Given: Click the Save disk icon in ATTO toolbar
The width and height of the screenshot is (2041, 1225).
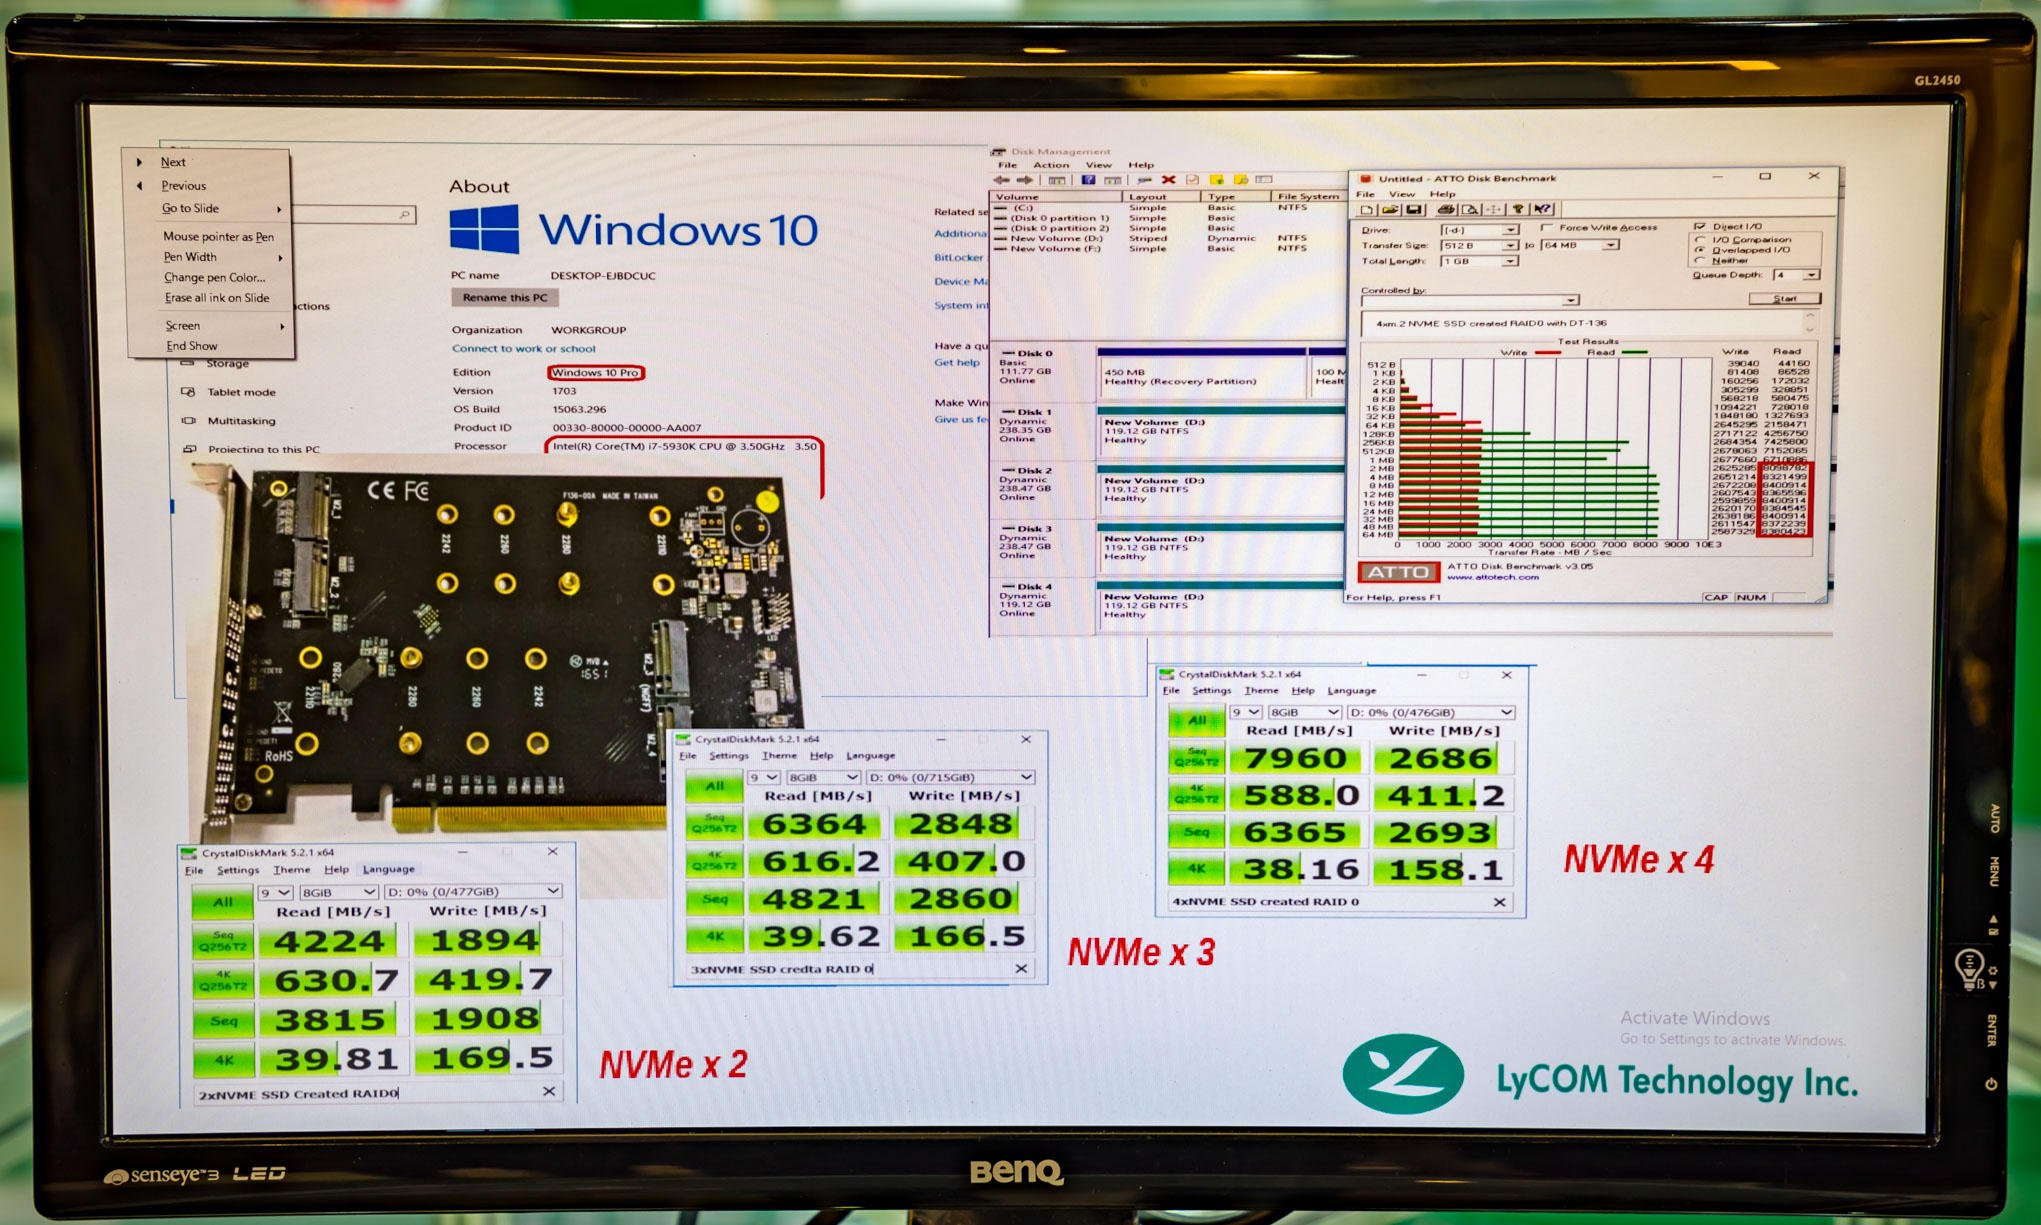Looking at the screenshot, I should point(1414,210).
